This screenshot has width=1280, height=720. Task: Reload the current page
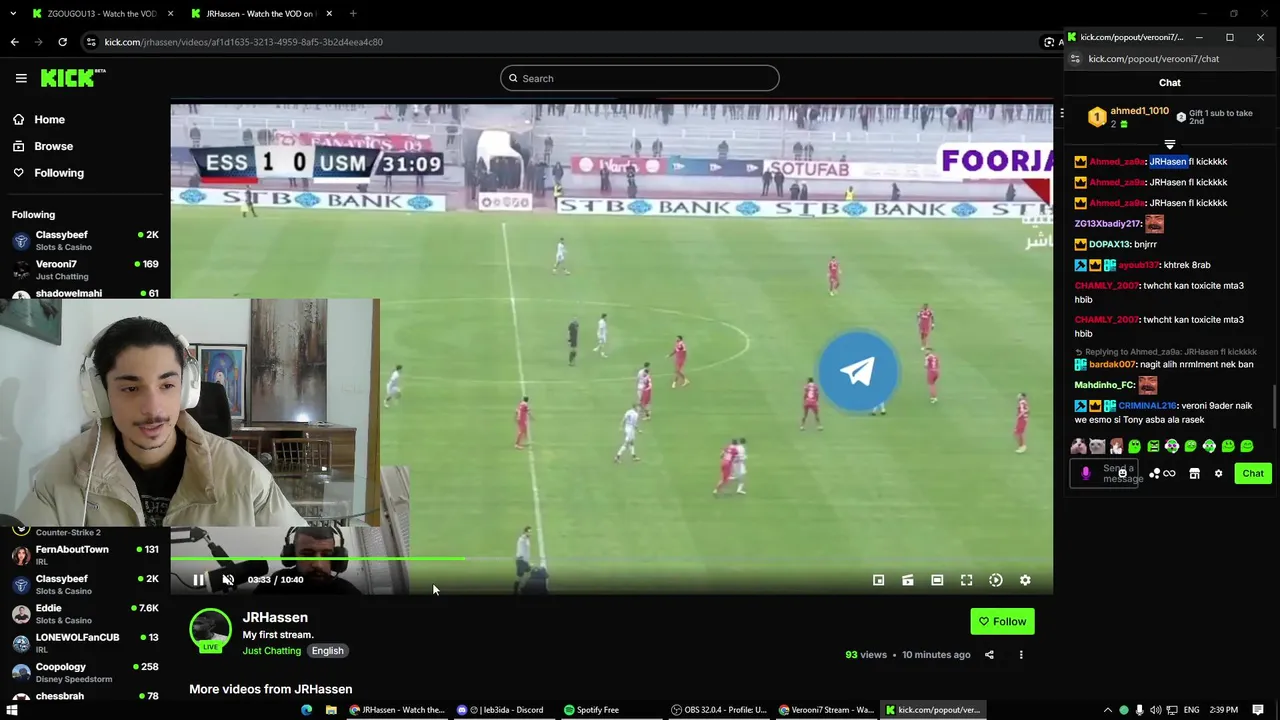pyautogui.click(x=62, y=42)
